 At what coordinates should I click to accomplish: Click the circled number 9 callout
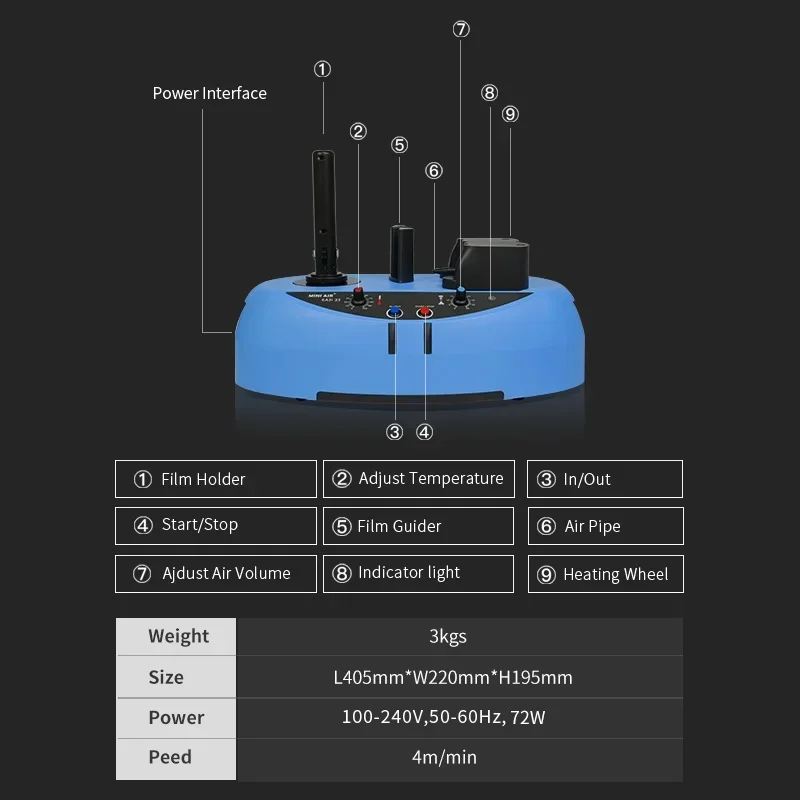[x=510, y=114]
